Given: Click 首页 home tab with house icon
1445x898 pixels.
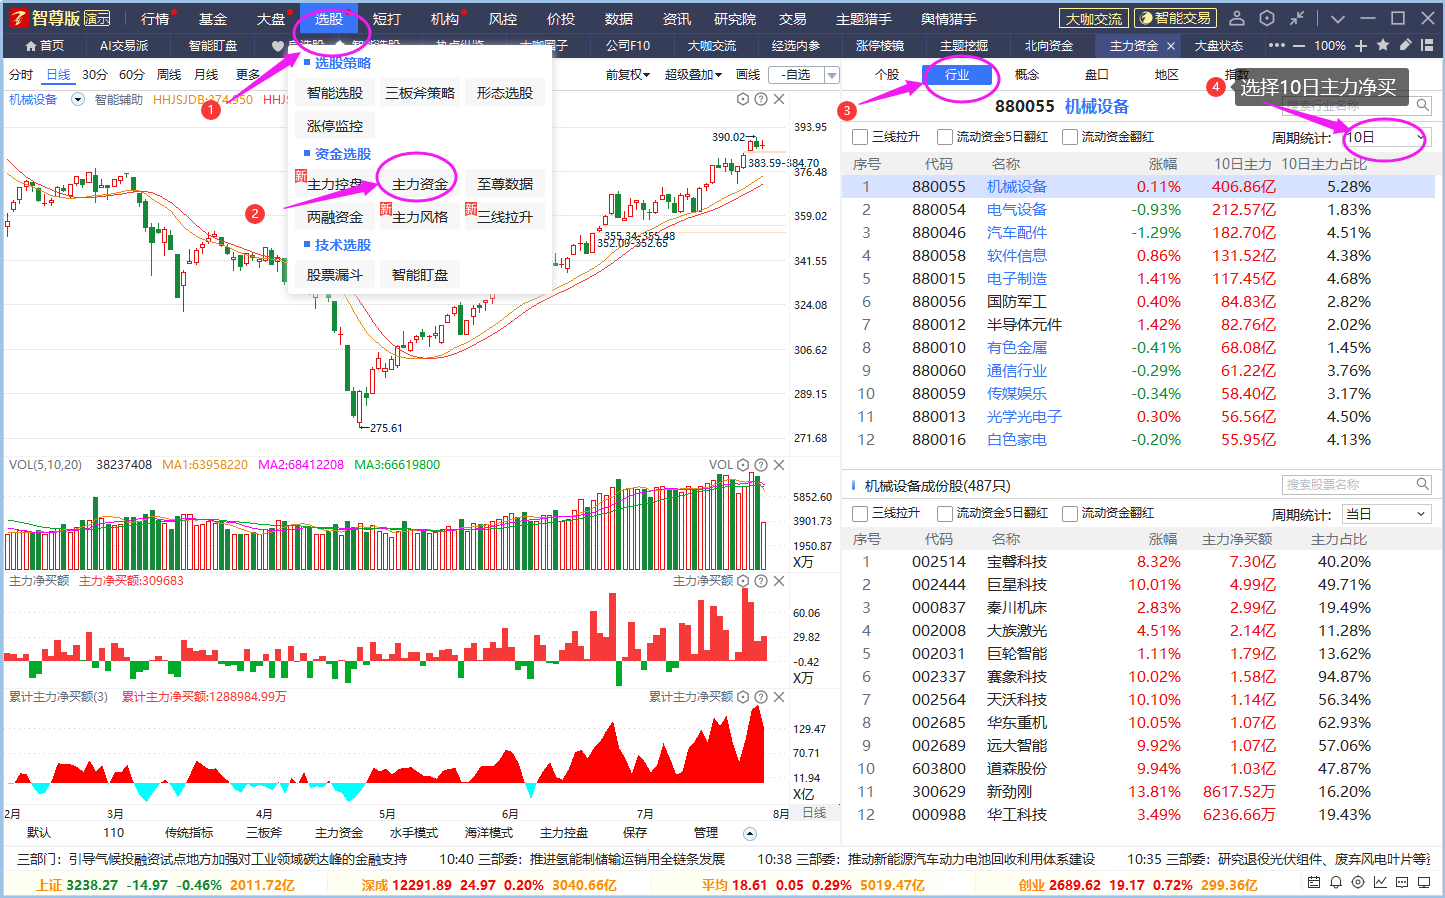Looking at the screenshot, I should point(44,46).
